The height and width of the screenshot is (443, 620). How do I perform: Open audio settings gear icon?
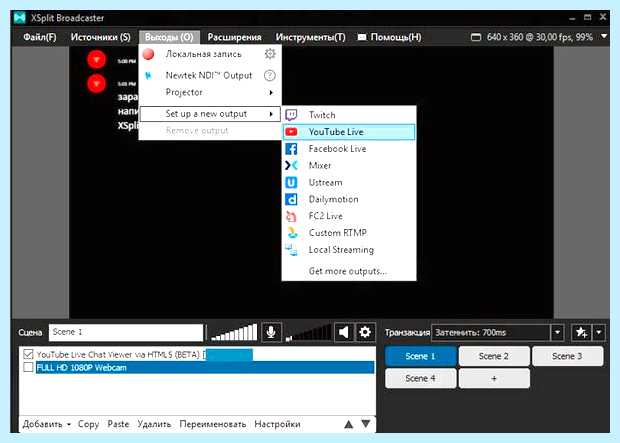point(365,332)
